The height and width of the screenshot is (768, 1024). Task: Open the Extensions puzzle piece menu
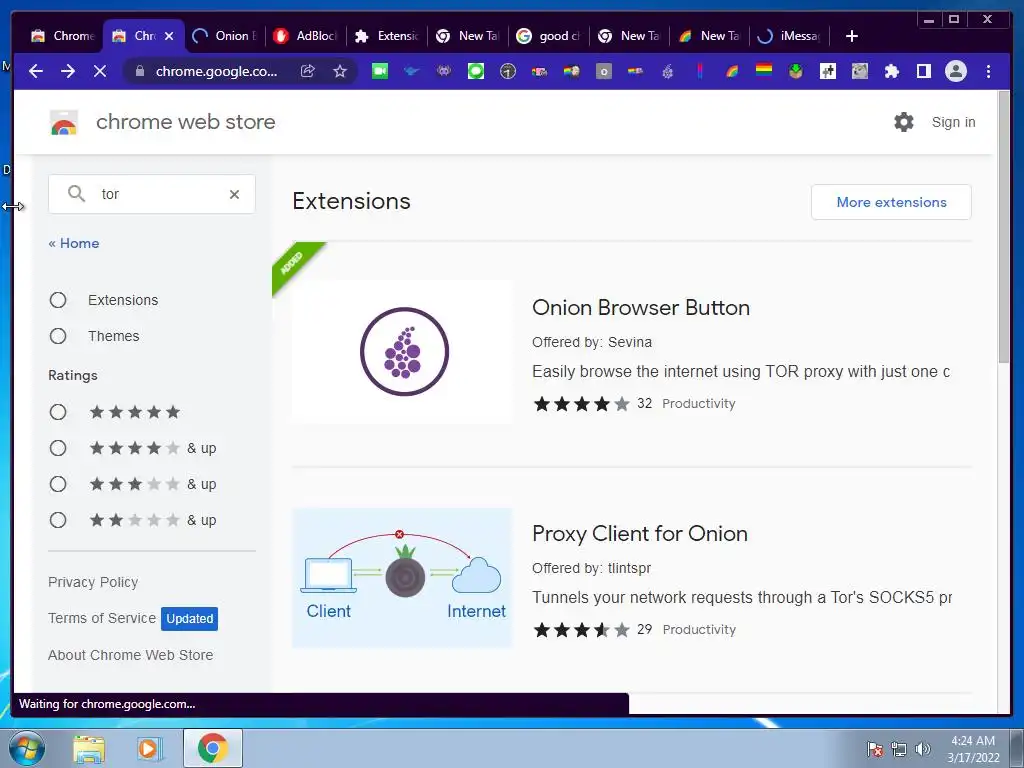pos(891,71)
